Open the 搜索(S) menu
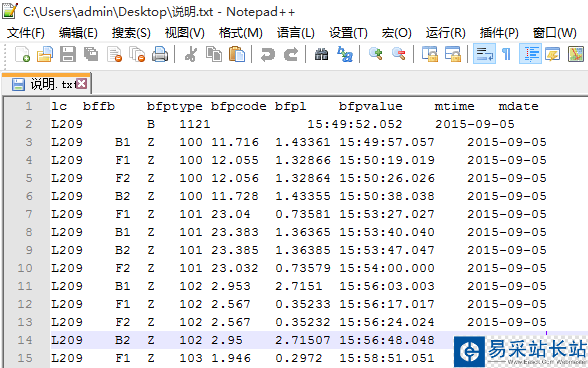 [x=131, y=33]
